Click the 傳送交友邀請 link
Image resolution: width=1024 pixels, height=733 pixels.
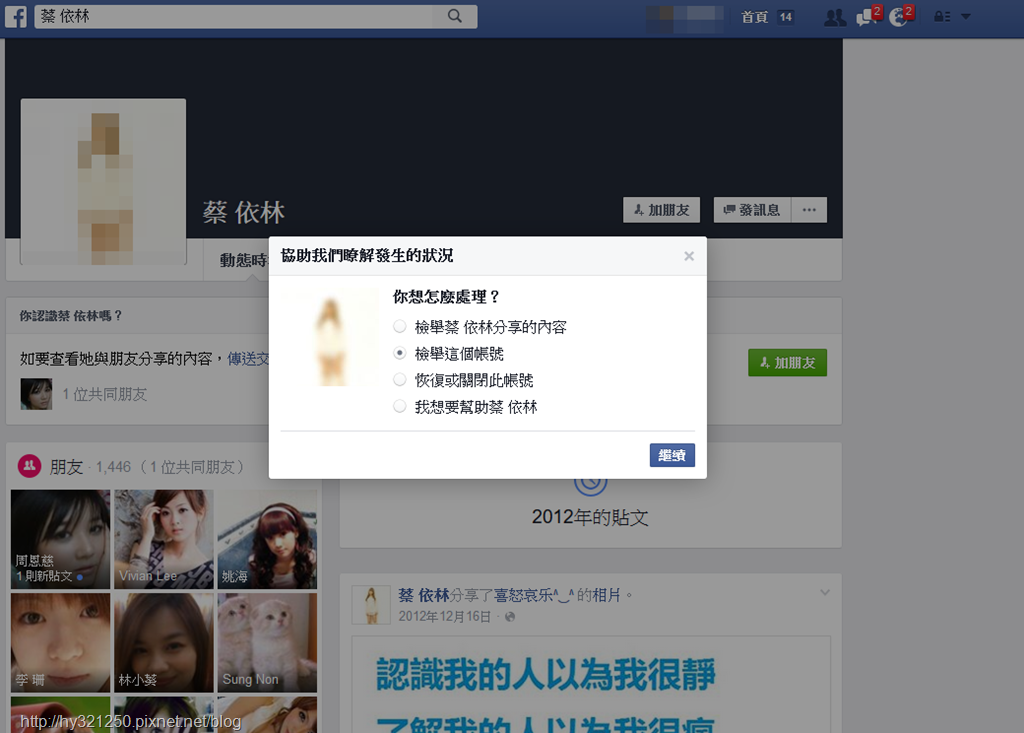click(x=248, y=359)
